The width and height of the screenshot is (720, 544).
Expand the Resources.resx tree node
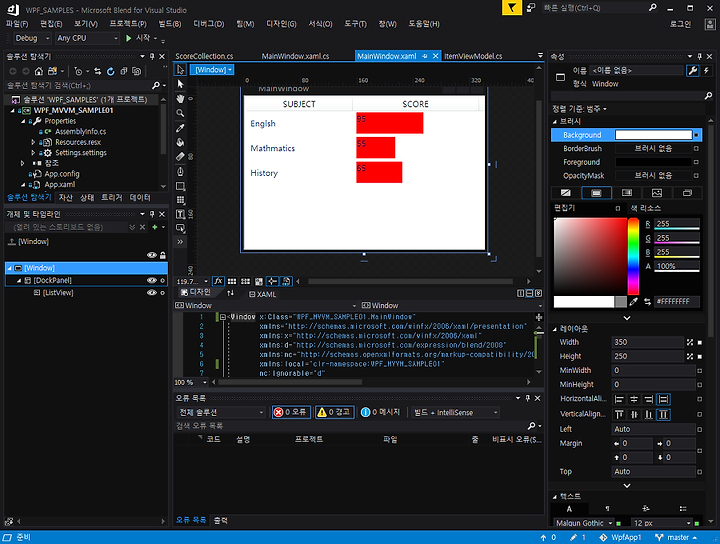(x=33, y=142)
